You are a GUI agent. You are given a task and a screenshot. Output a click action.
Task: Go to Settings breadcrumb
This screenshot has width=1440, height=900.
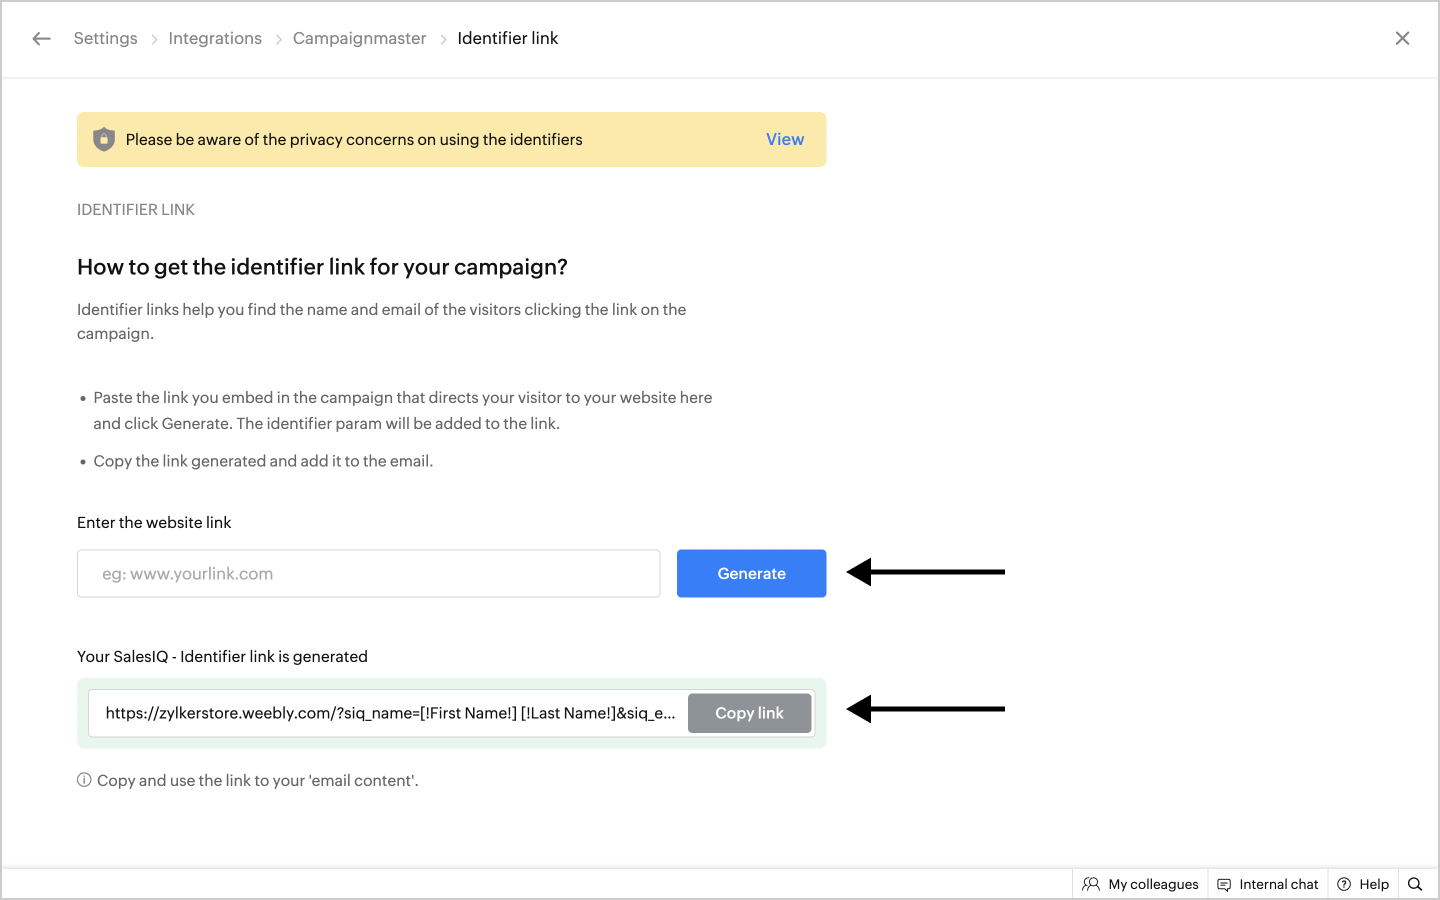click(105, 39)
